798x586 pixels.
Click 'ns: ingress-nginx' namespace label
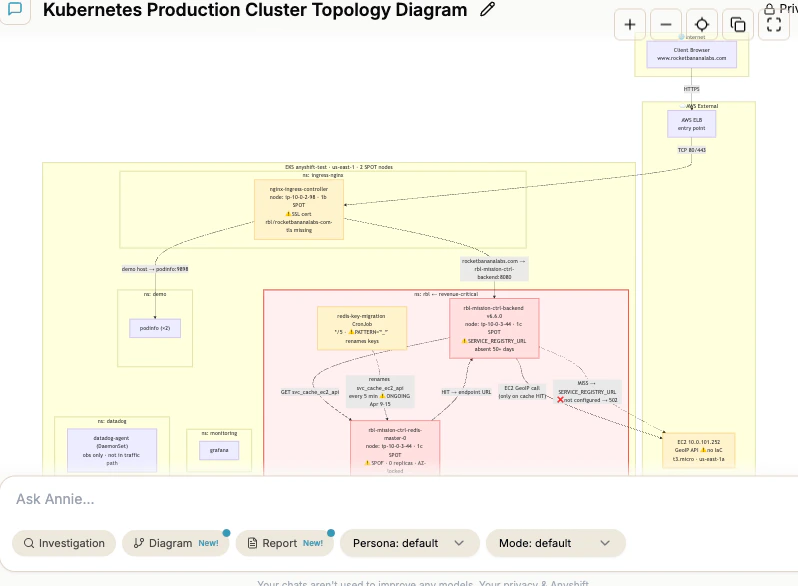click(x=323, y=175)
